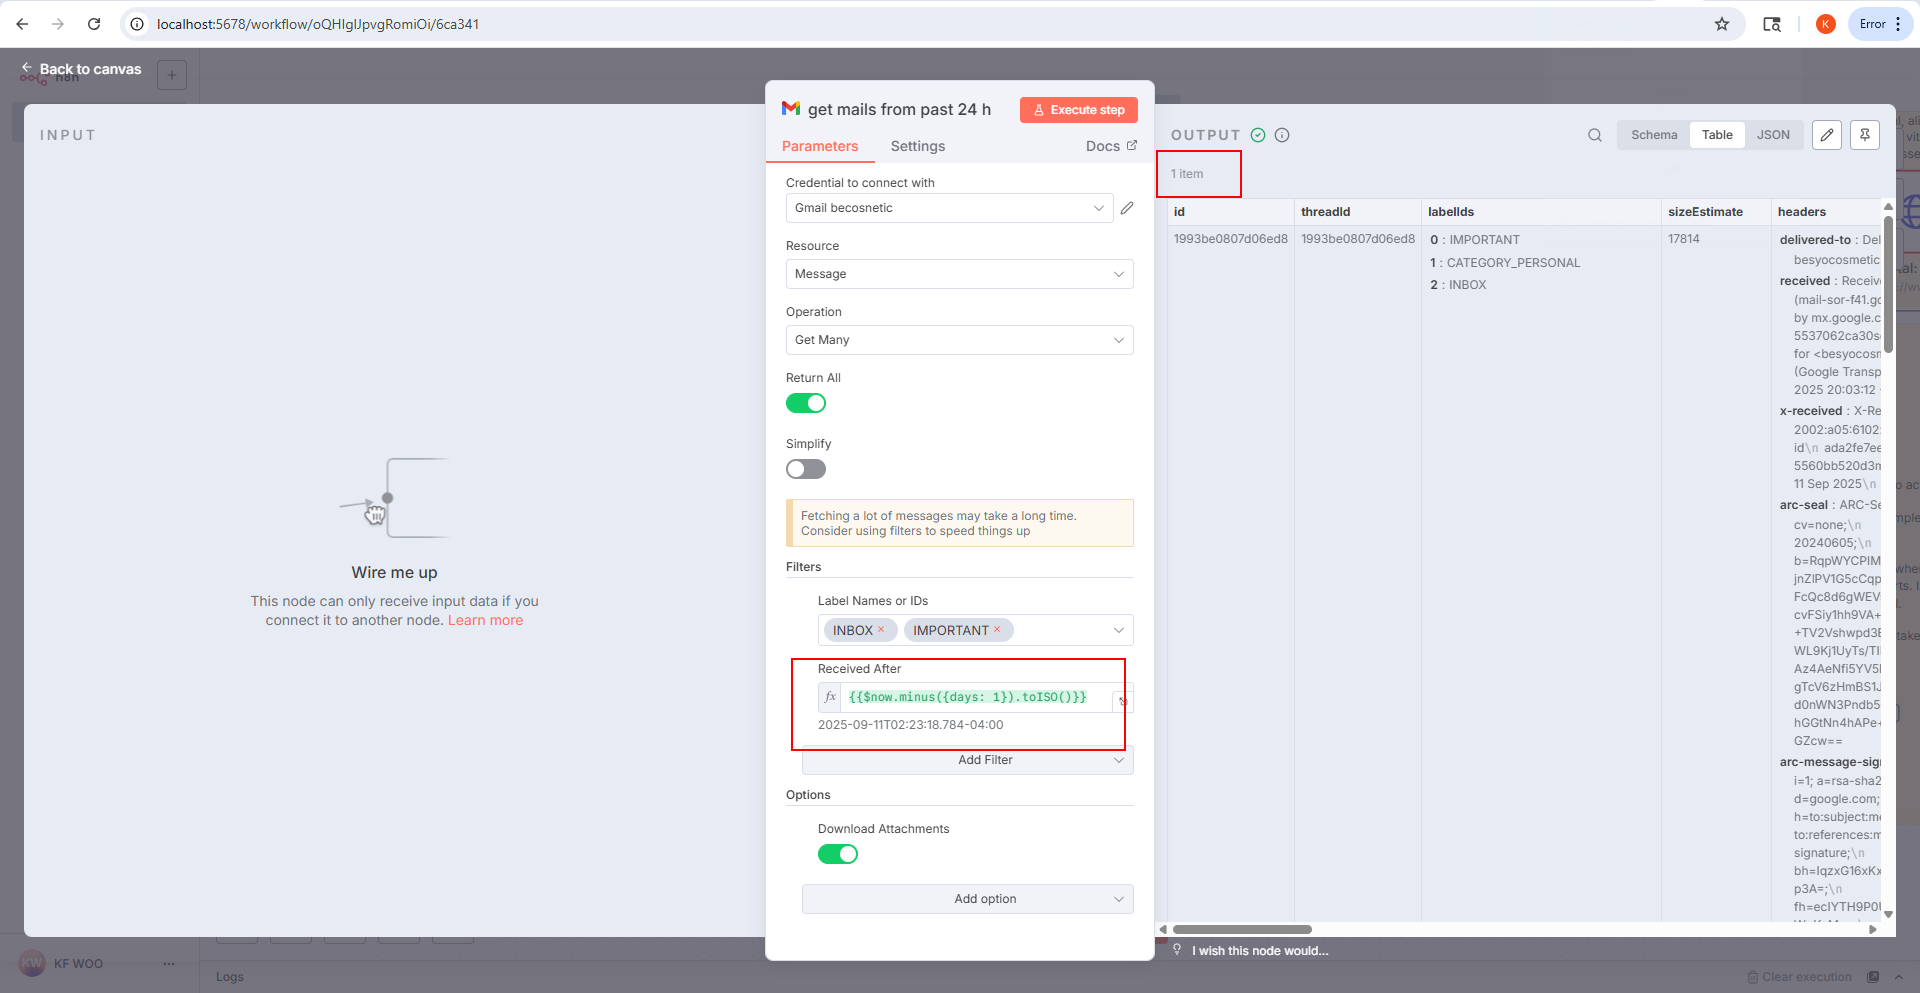The width and height of the screenshot is (1920, 993).
Task: Click the output info icon
Action: 1282,135
